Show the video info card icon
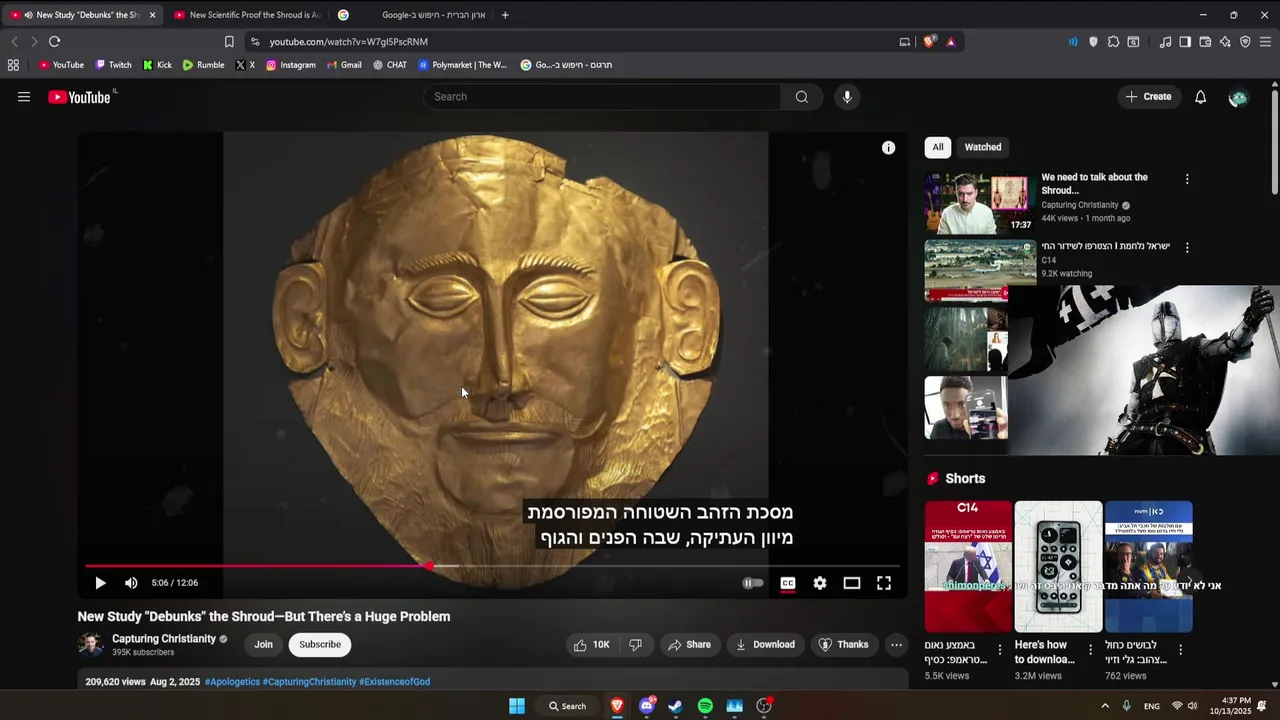This screenshot has height=720, width=1280. click(888, 147)
